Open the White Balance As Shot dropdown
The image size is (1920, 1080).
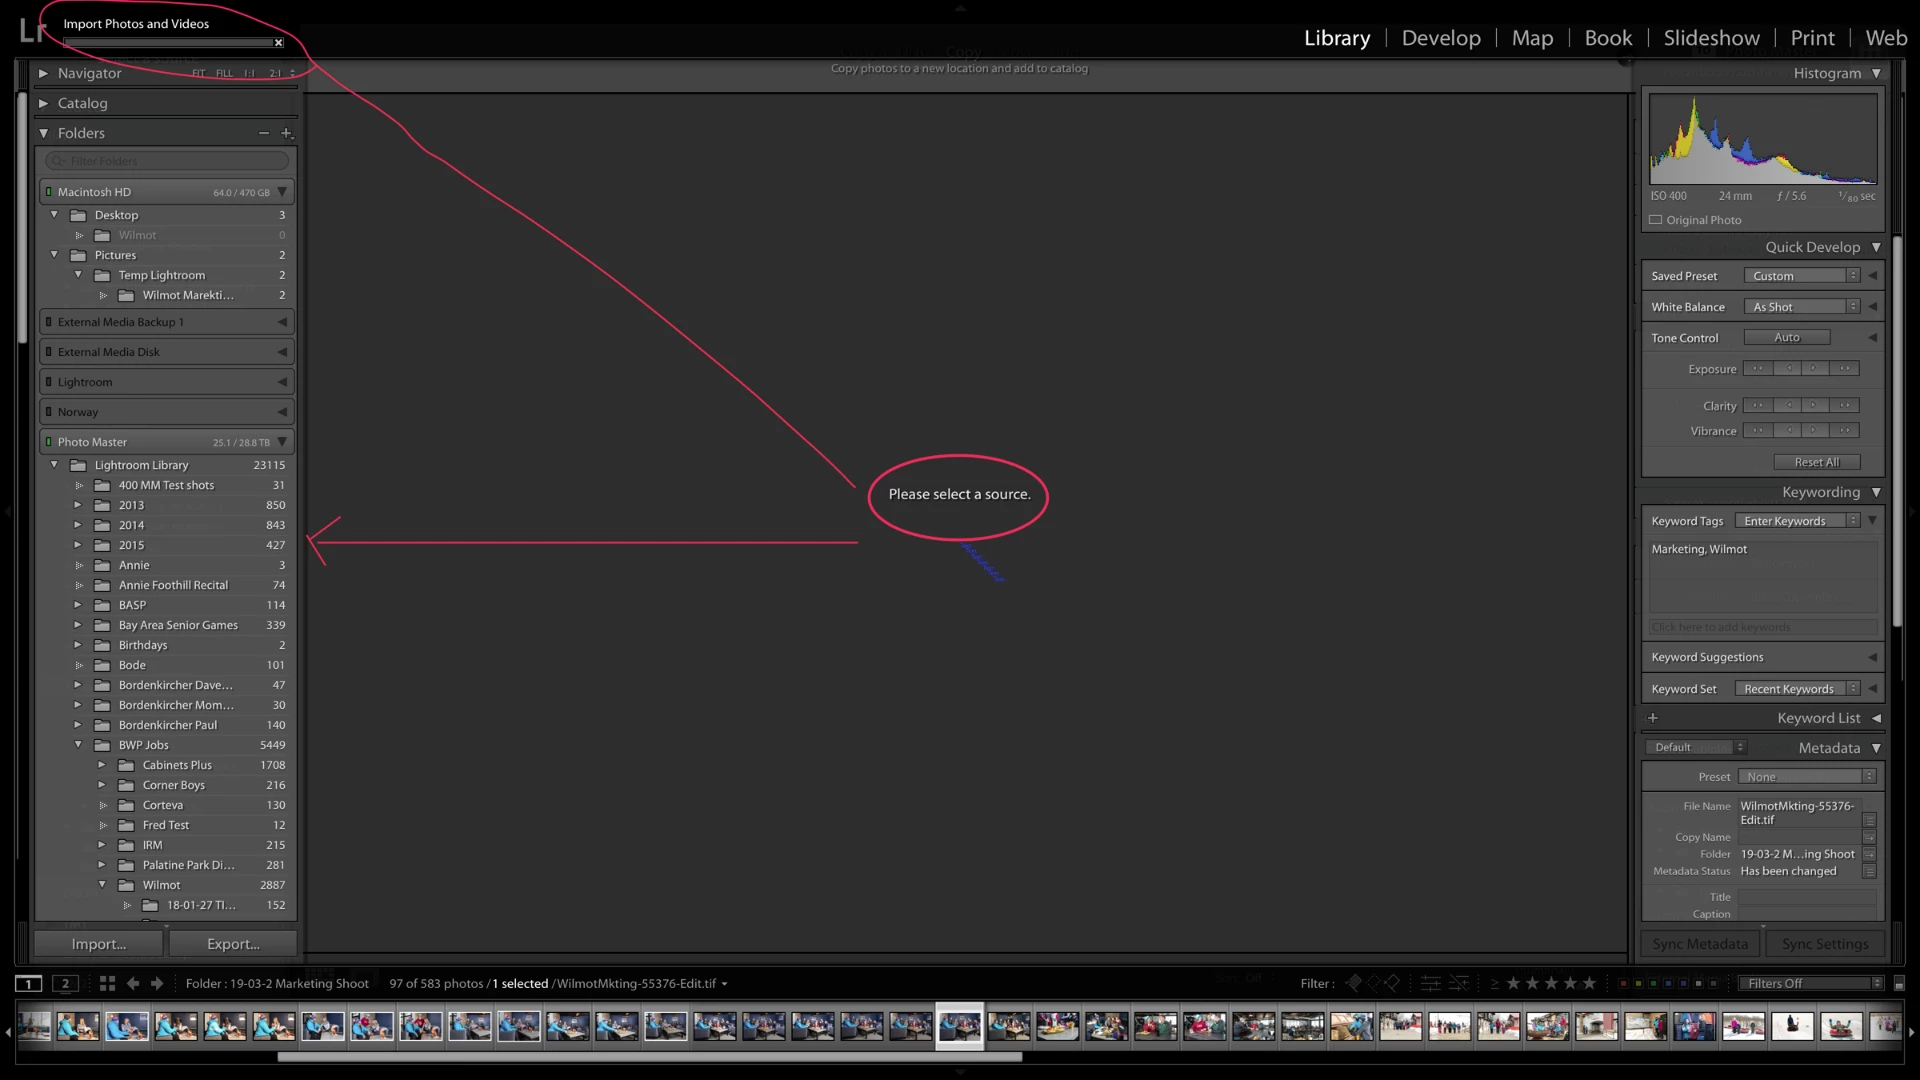click(x=1801, y=307)
